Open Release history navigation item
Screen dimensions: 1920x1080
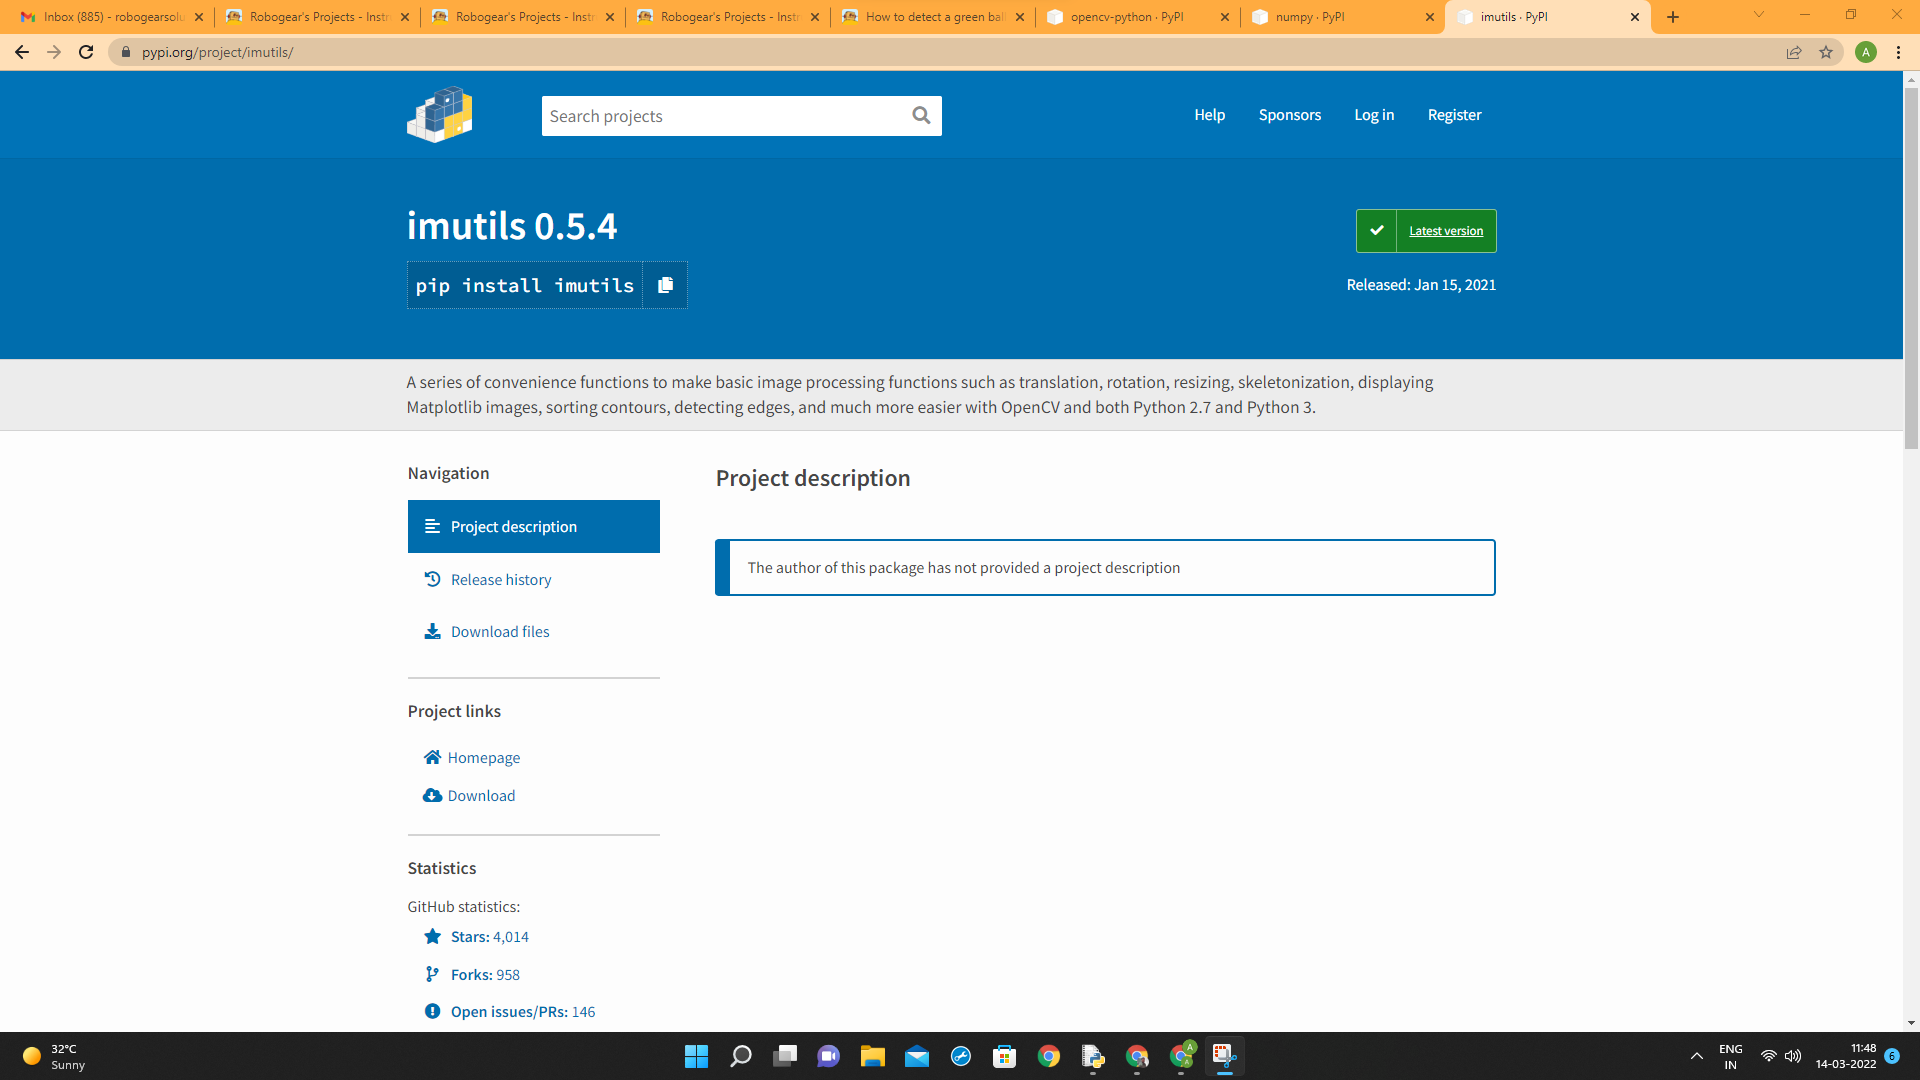[x=501, y=580]
